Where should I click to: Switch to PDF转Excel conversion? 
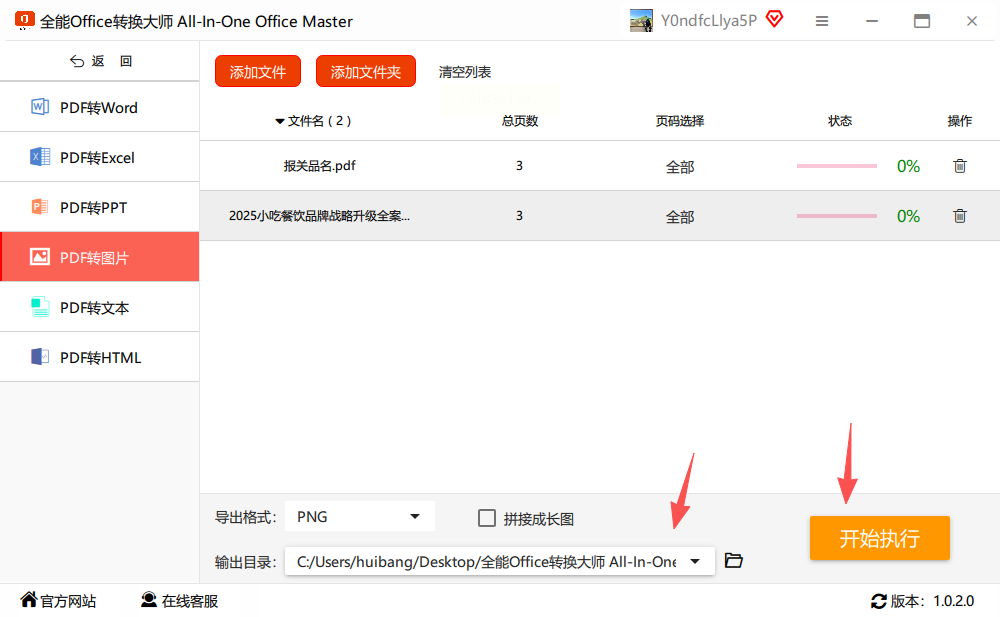tap(99, 157)
